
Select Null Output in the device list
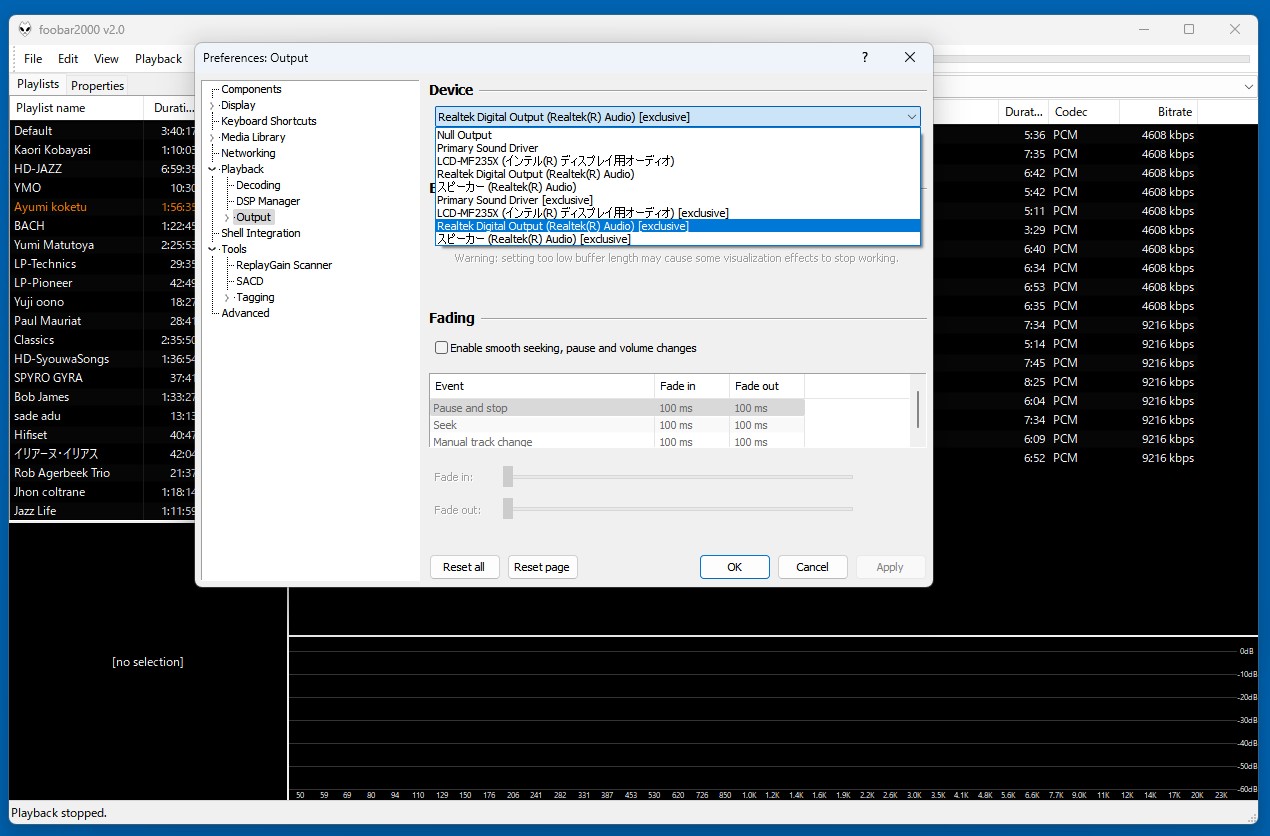(x=678, y=135)
